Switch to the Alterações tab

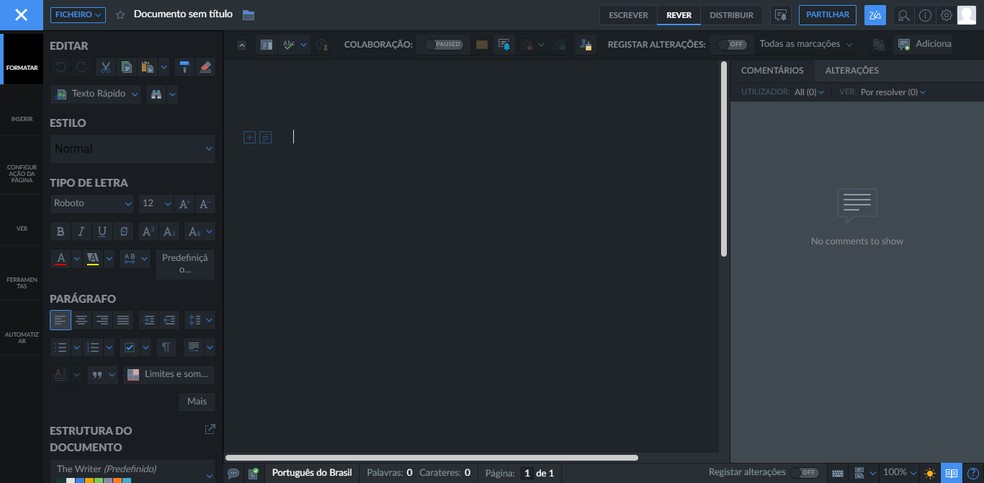click(x=851, y=71)
